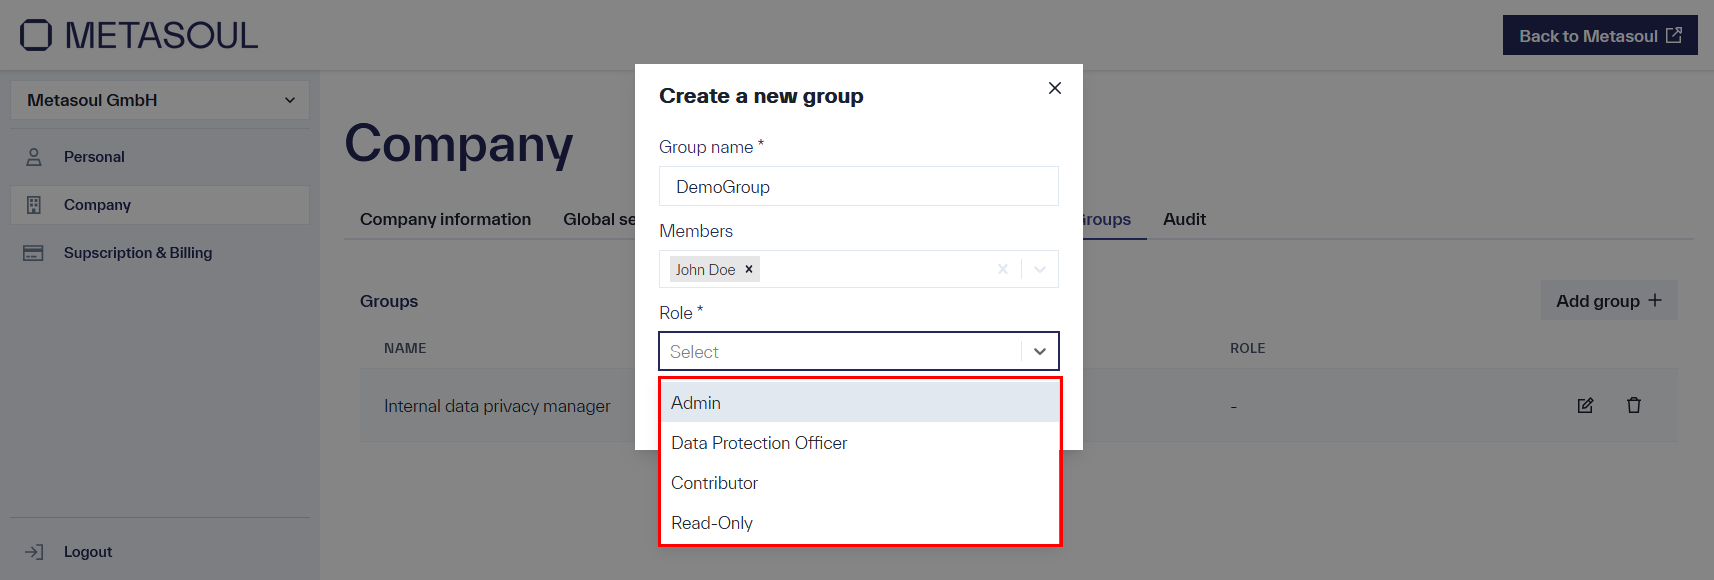Focus the Group name input field
Image resolution: width=1714 pixels, height=580 pixels.
859,186
